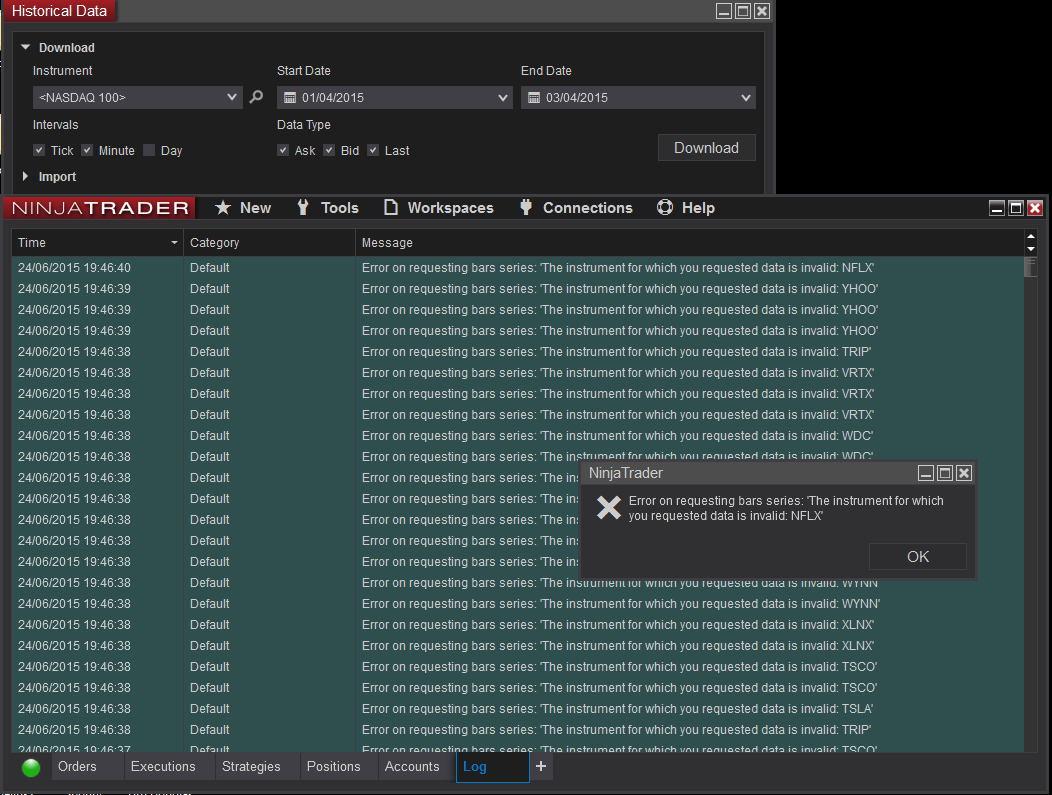Click the plug icon beside Connections

point(526,207)
